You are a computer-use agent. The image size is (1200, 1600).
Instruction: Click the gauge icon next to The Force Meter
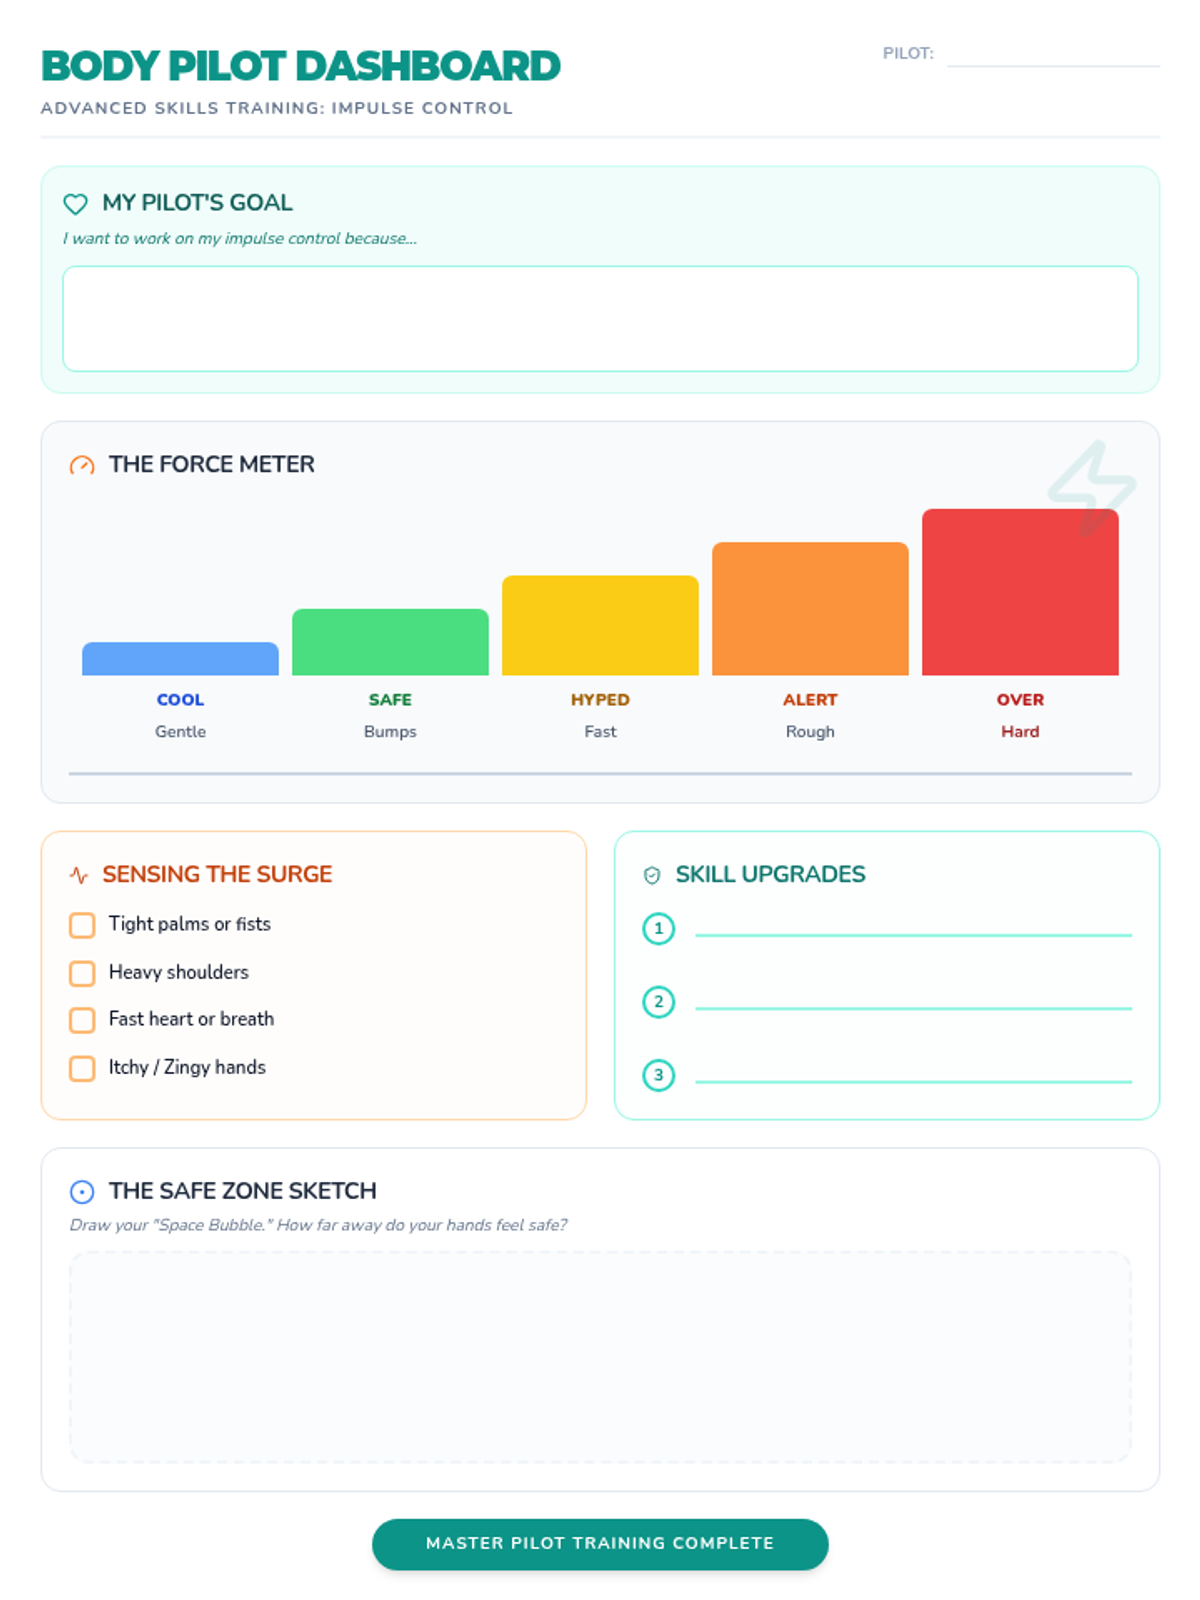(82, 465)
